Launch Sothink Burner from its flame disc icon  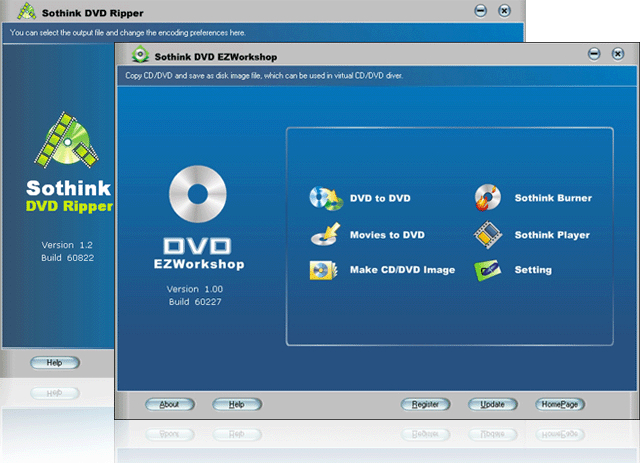487,198
